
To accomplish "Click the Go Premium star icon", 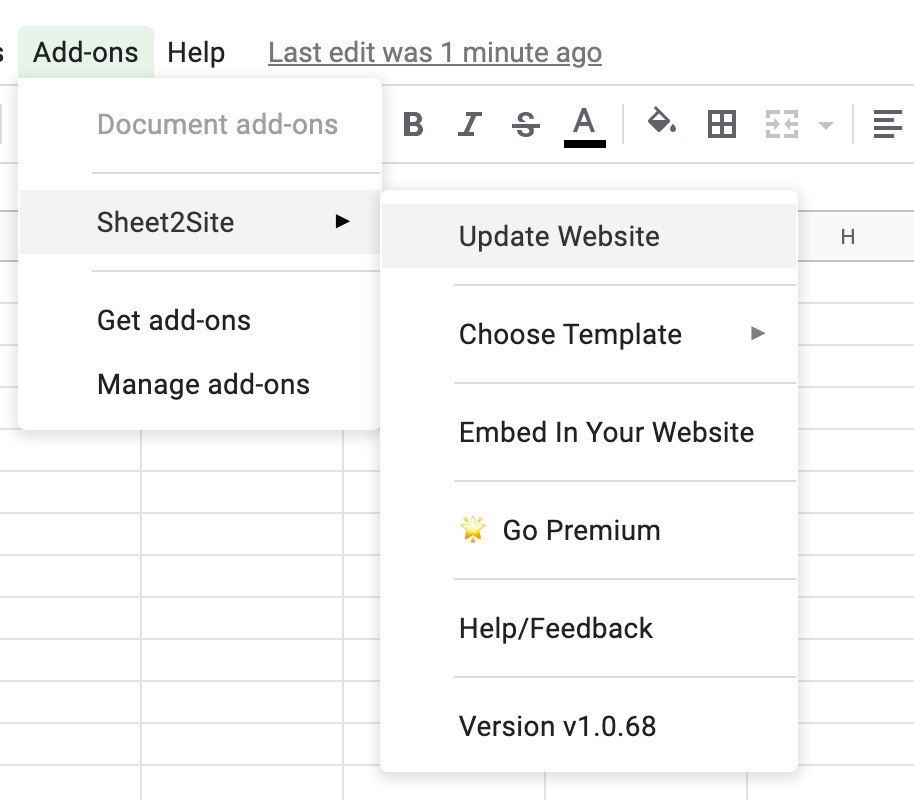I will click(x=472, y=530).
